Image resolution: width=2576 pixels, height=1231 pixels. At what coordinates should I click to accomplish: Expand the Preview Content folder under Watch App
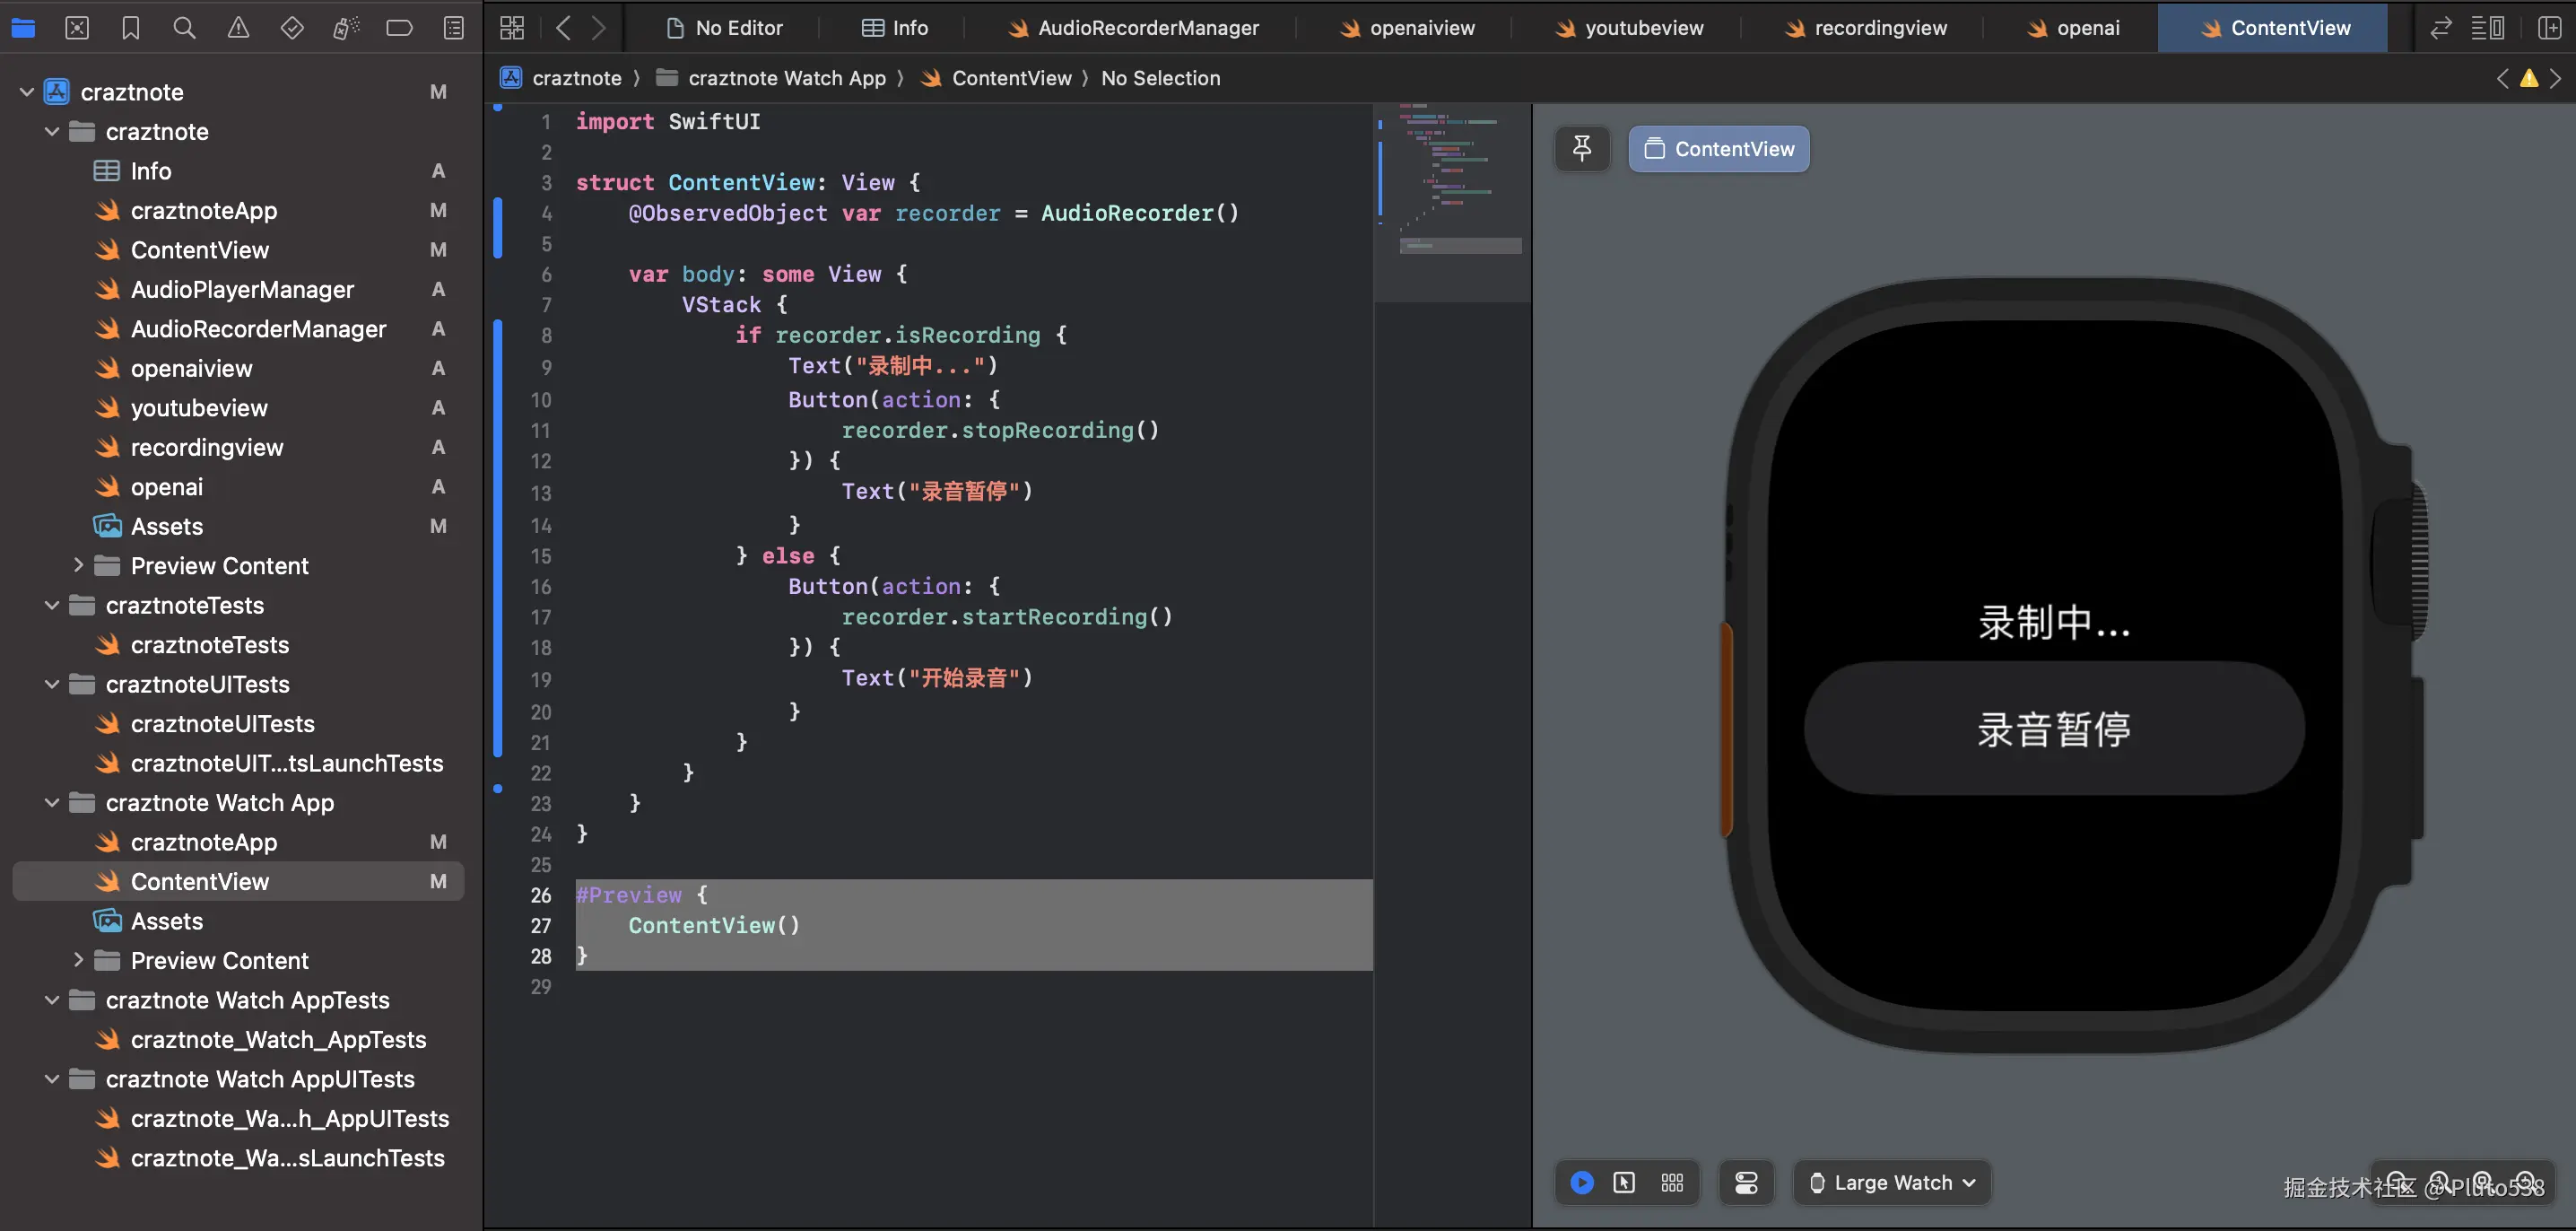point(78,960)
